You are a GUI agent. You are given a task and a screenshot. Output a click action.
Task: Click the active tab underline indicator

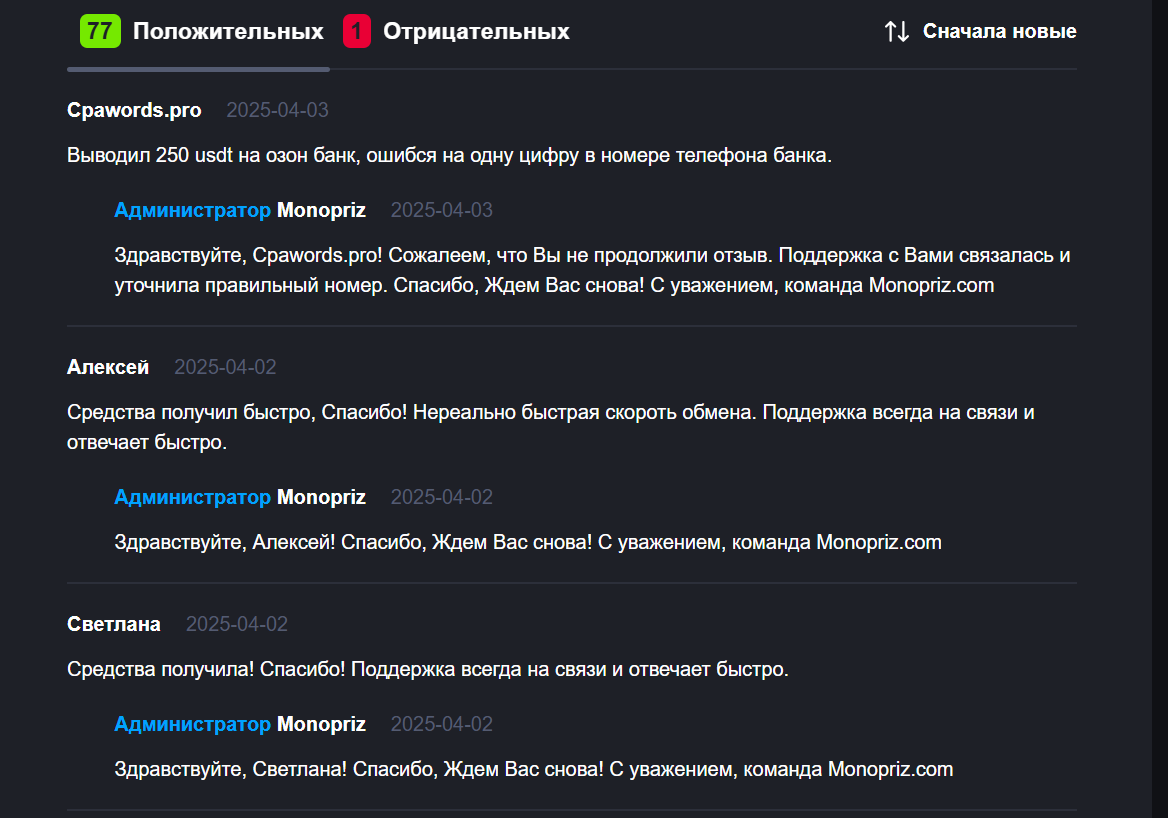tap(198, 69)
